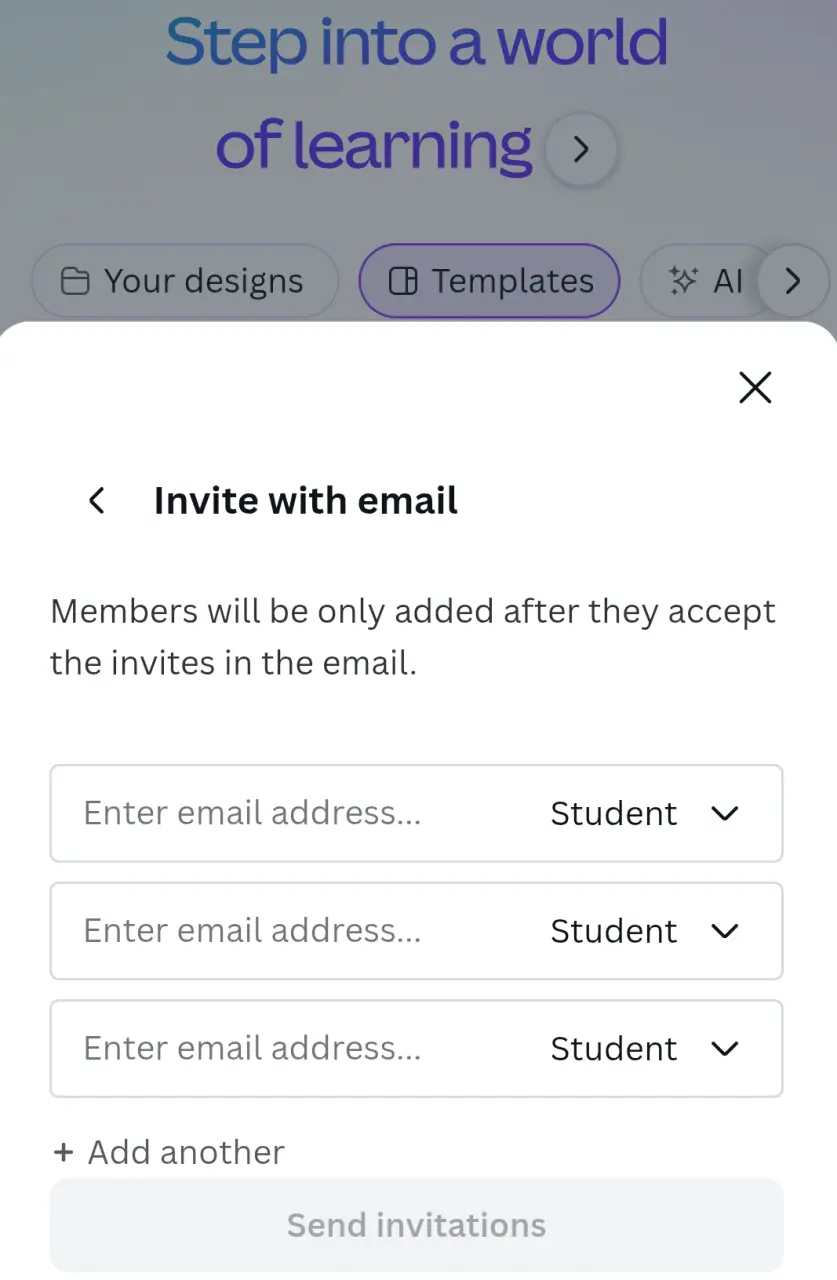Close the invite dialog with the X icon

point(755,387)
